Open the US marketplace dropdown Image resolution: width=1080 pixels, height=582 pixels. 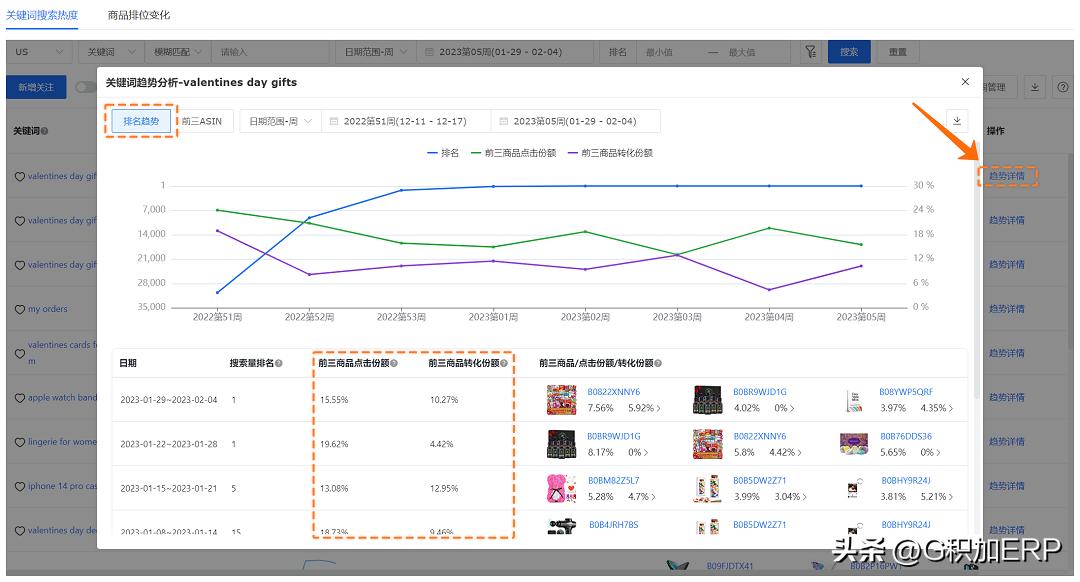39,52
